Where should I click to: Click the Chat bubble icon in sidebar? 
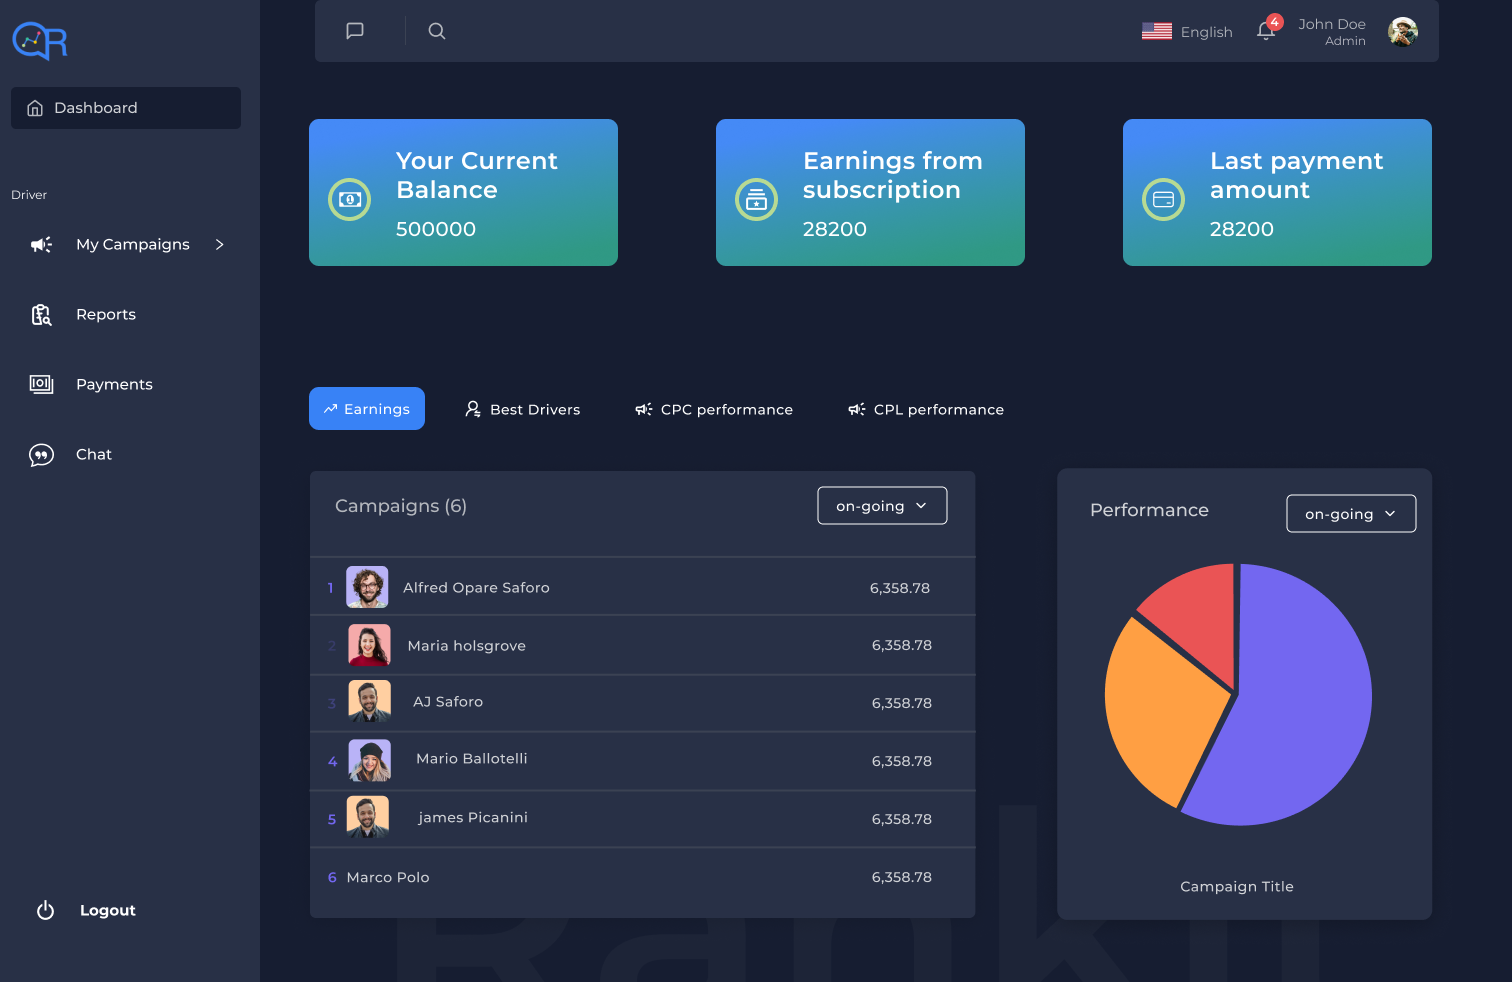coord(41,455)
